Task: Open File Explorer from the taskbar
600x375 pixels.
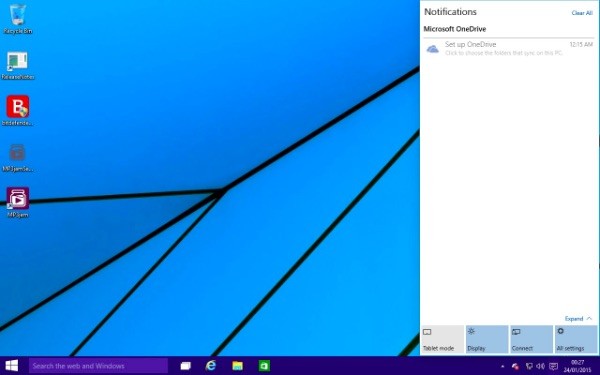Action: point(237,366)
